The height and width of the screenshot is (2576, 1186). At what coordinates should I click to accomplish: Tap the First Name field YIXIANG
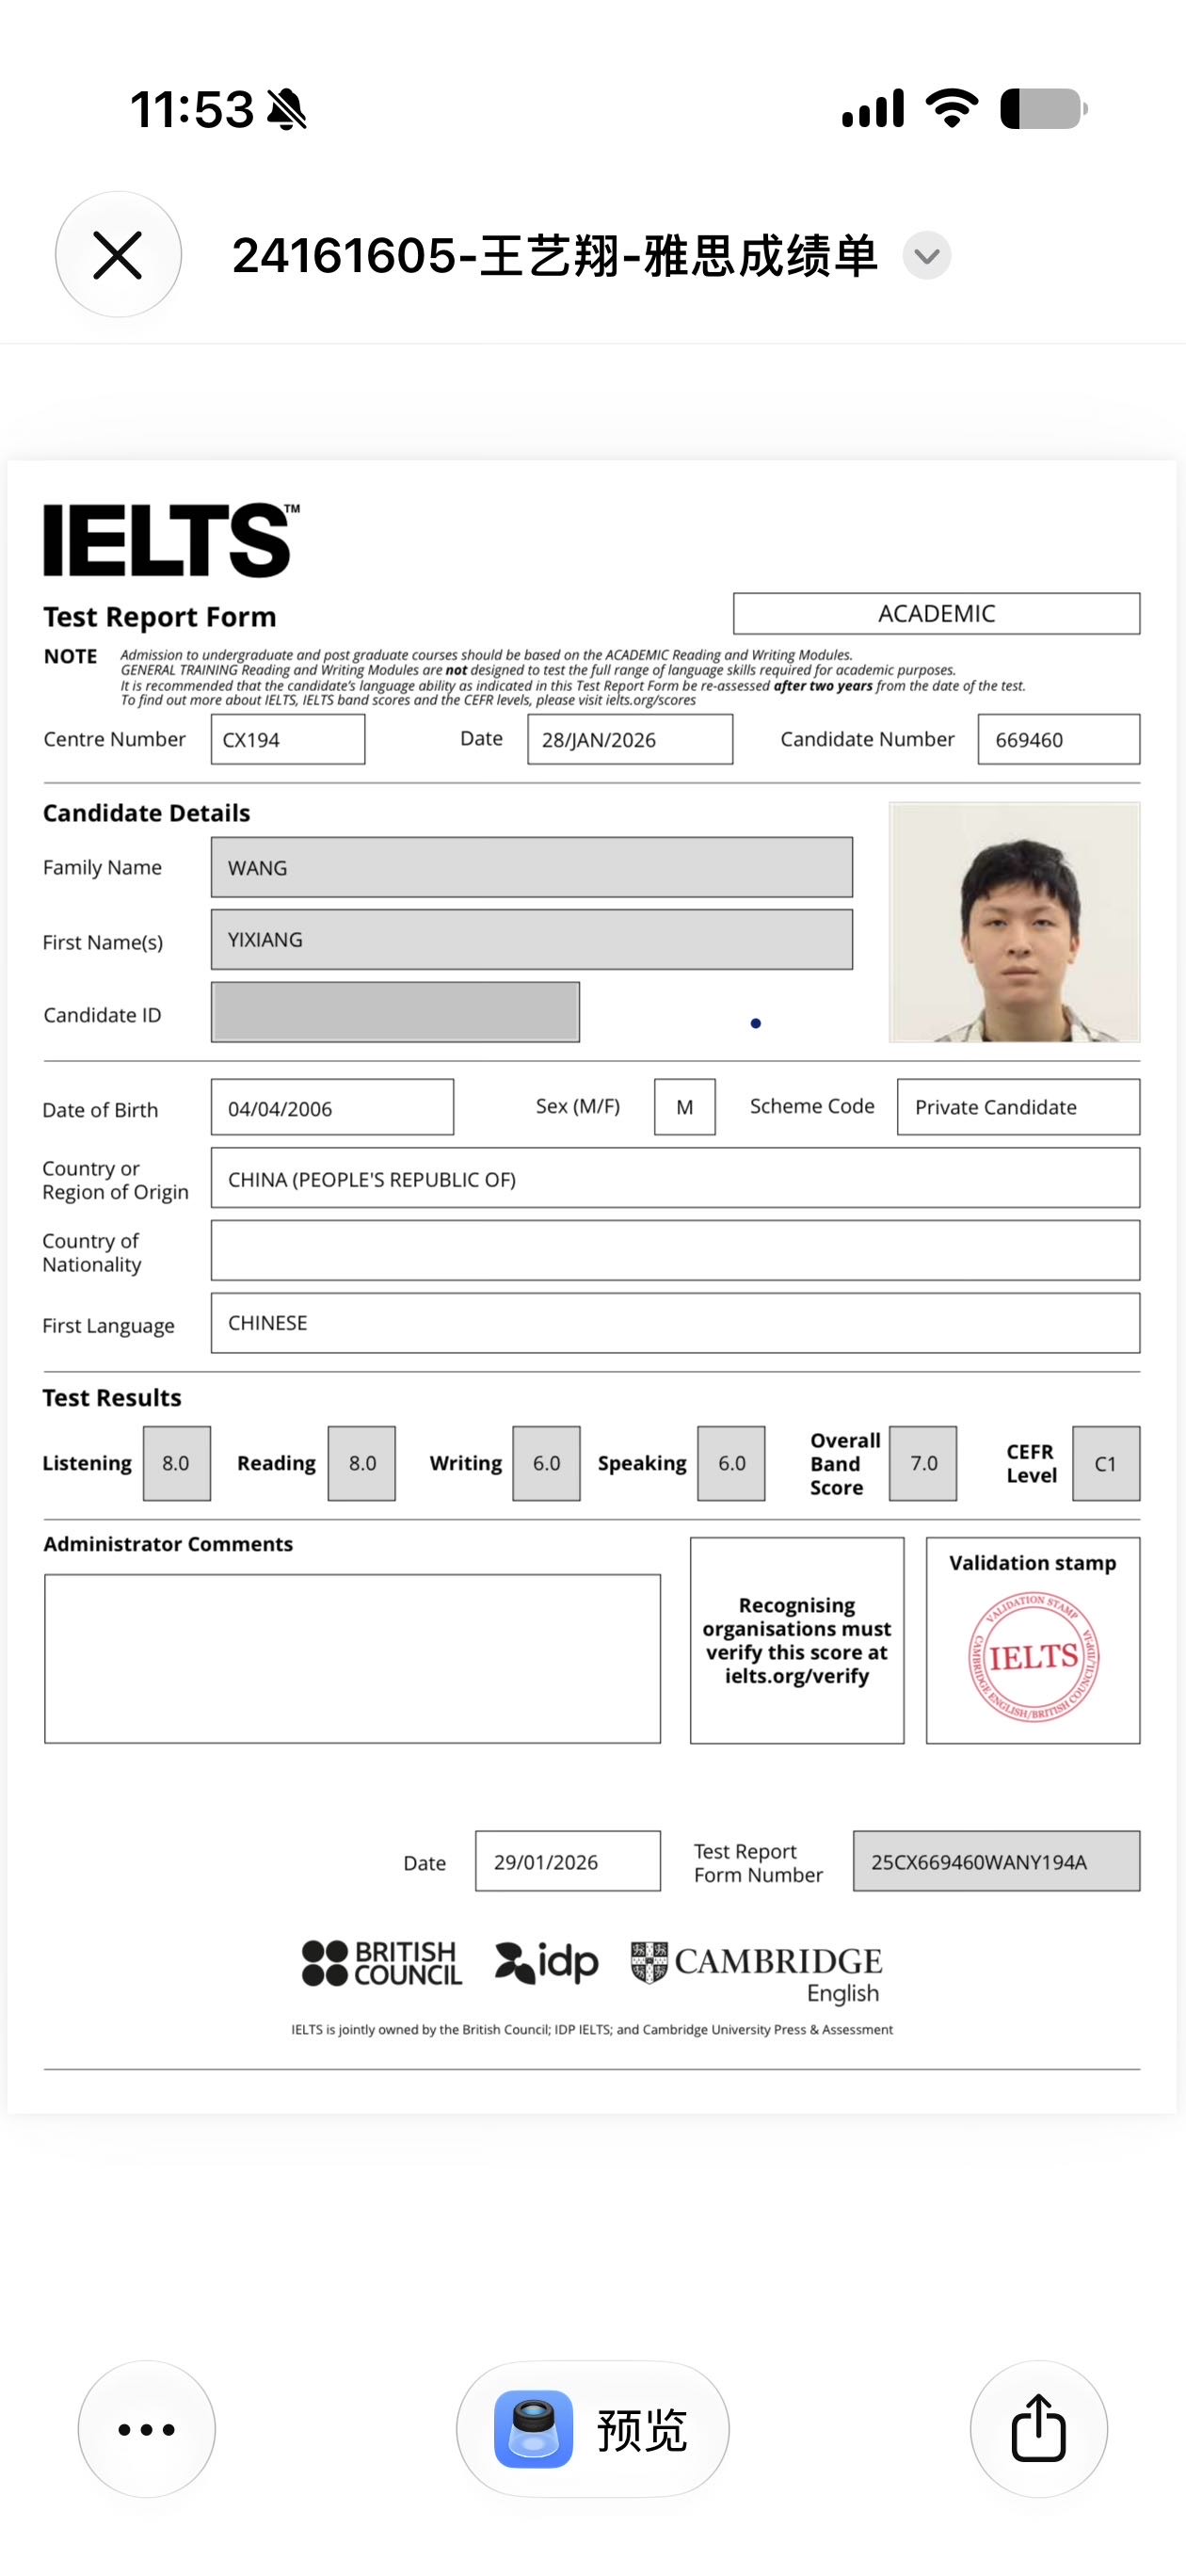[x=532, y=939]
